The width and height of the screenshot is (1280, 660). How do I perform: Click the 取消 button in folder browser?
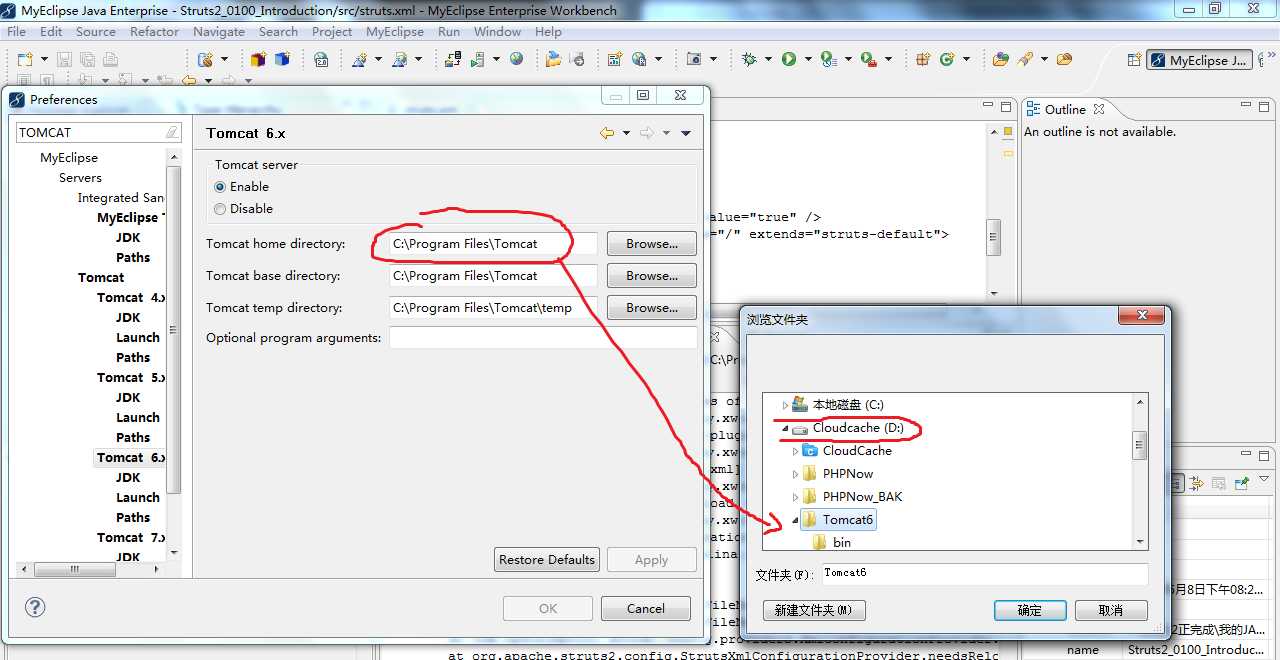pos(1110,610)
